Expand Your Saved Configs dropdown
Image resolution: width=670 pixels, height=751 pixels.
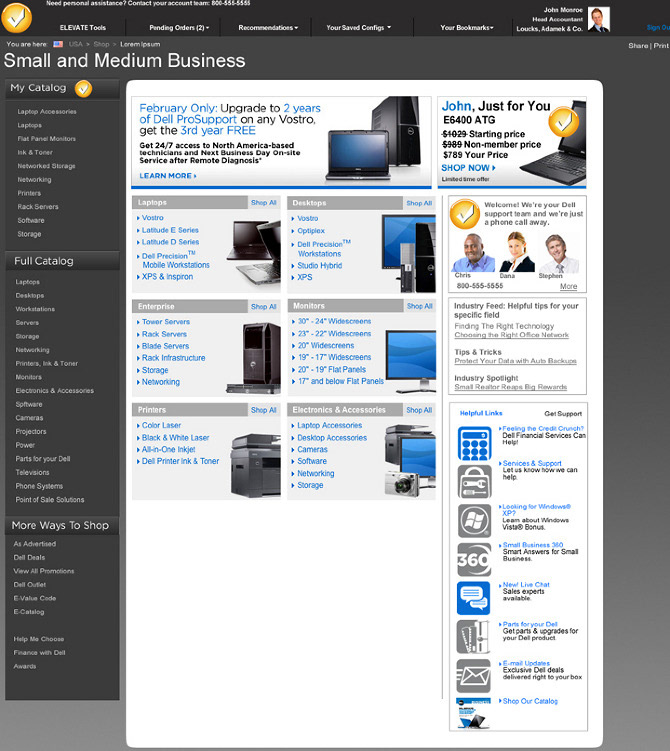point(359,28)
